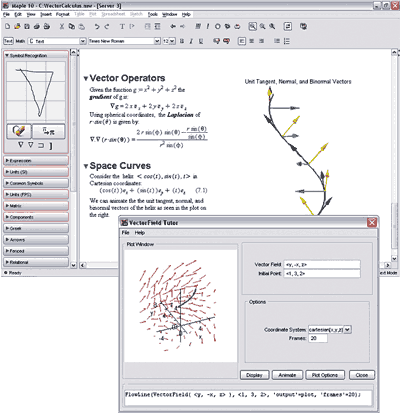400x413 pixels.
Task: Expand the Matrix palette
Action: point(36,206)
